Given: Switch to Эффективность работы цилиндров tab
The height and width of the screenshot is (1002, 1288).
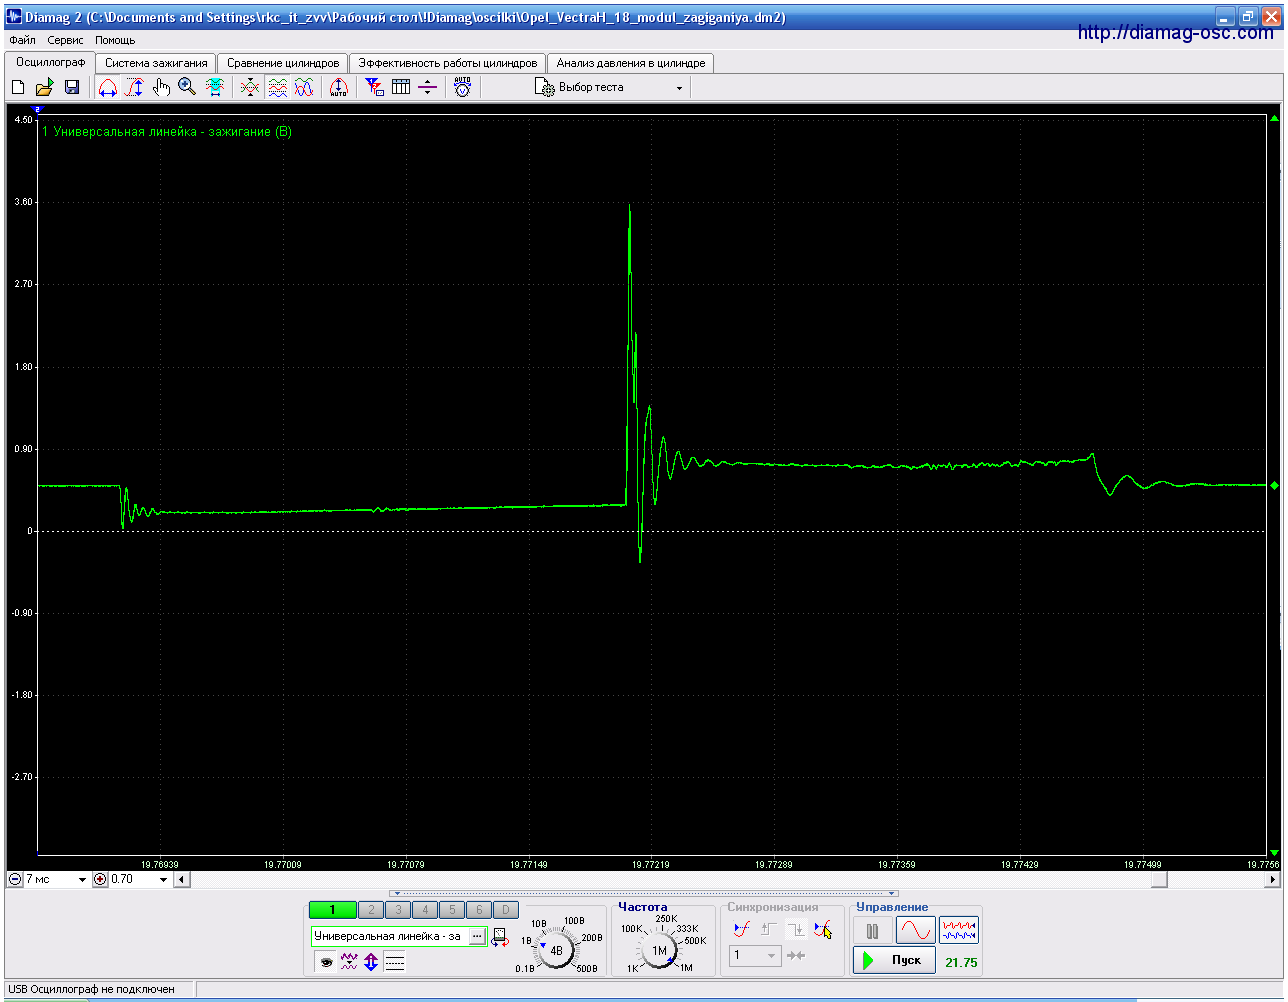Looking at the screenshot, I should coord(448,63).
